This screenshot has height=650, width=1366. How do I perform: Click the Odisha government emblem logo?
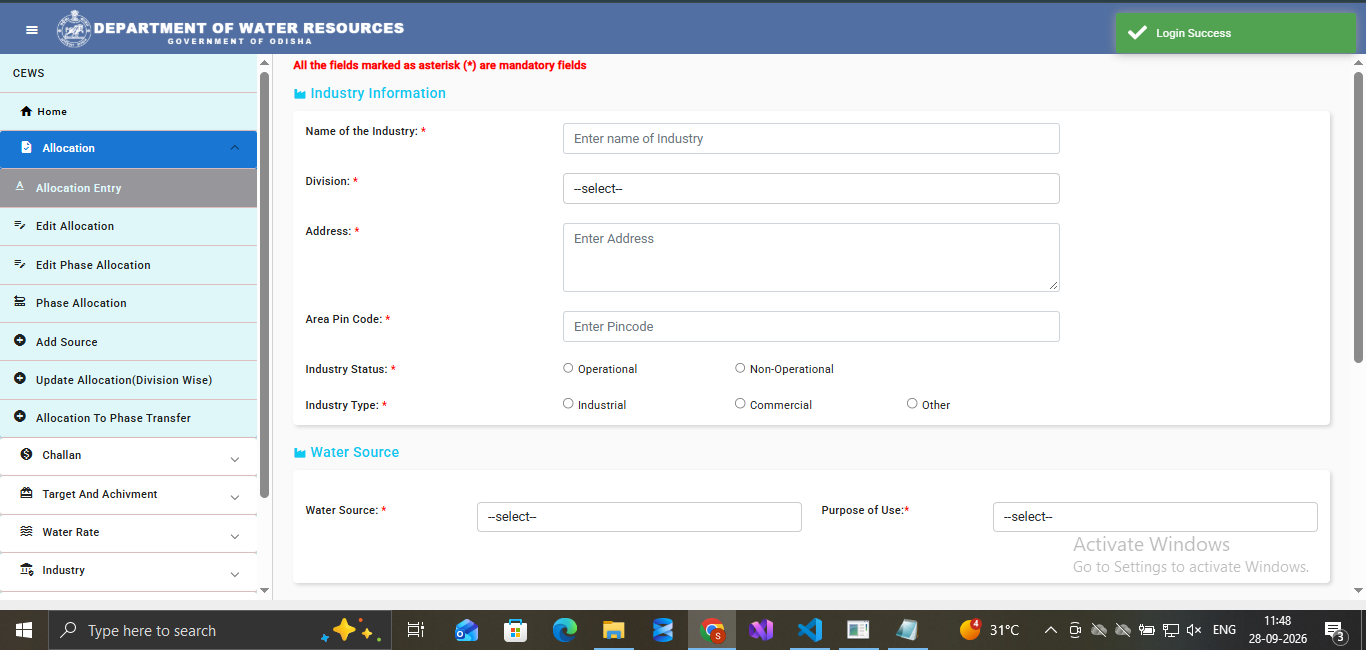[73, 28]
